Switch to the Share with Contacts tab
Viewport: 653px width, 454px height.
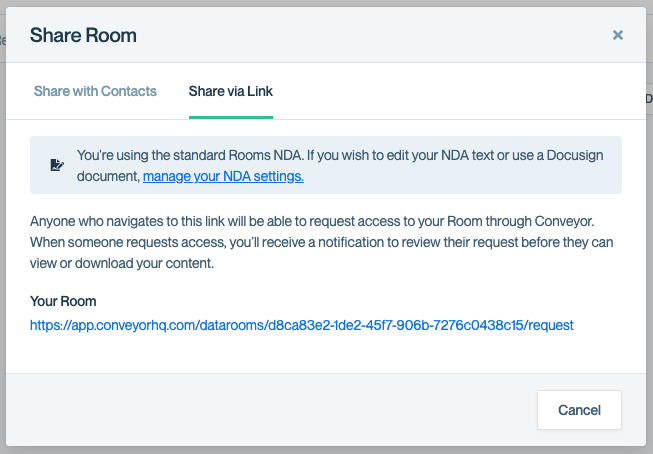95,91
